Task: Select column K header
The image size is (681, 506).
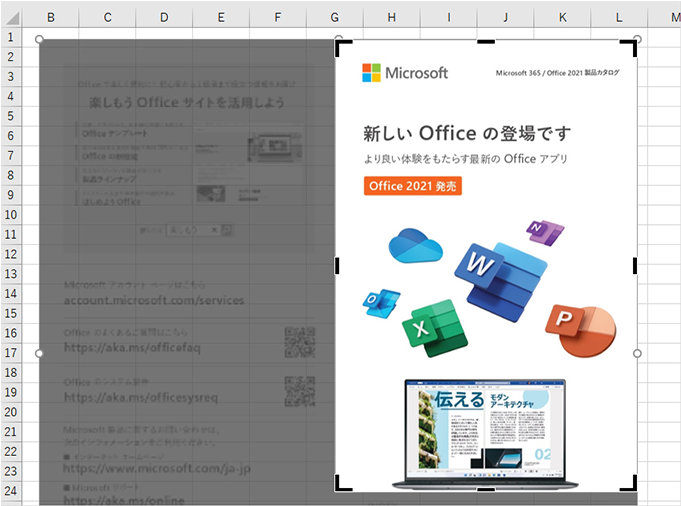Action: click(562, 17)
